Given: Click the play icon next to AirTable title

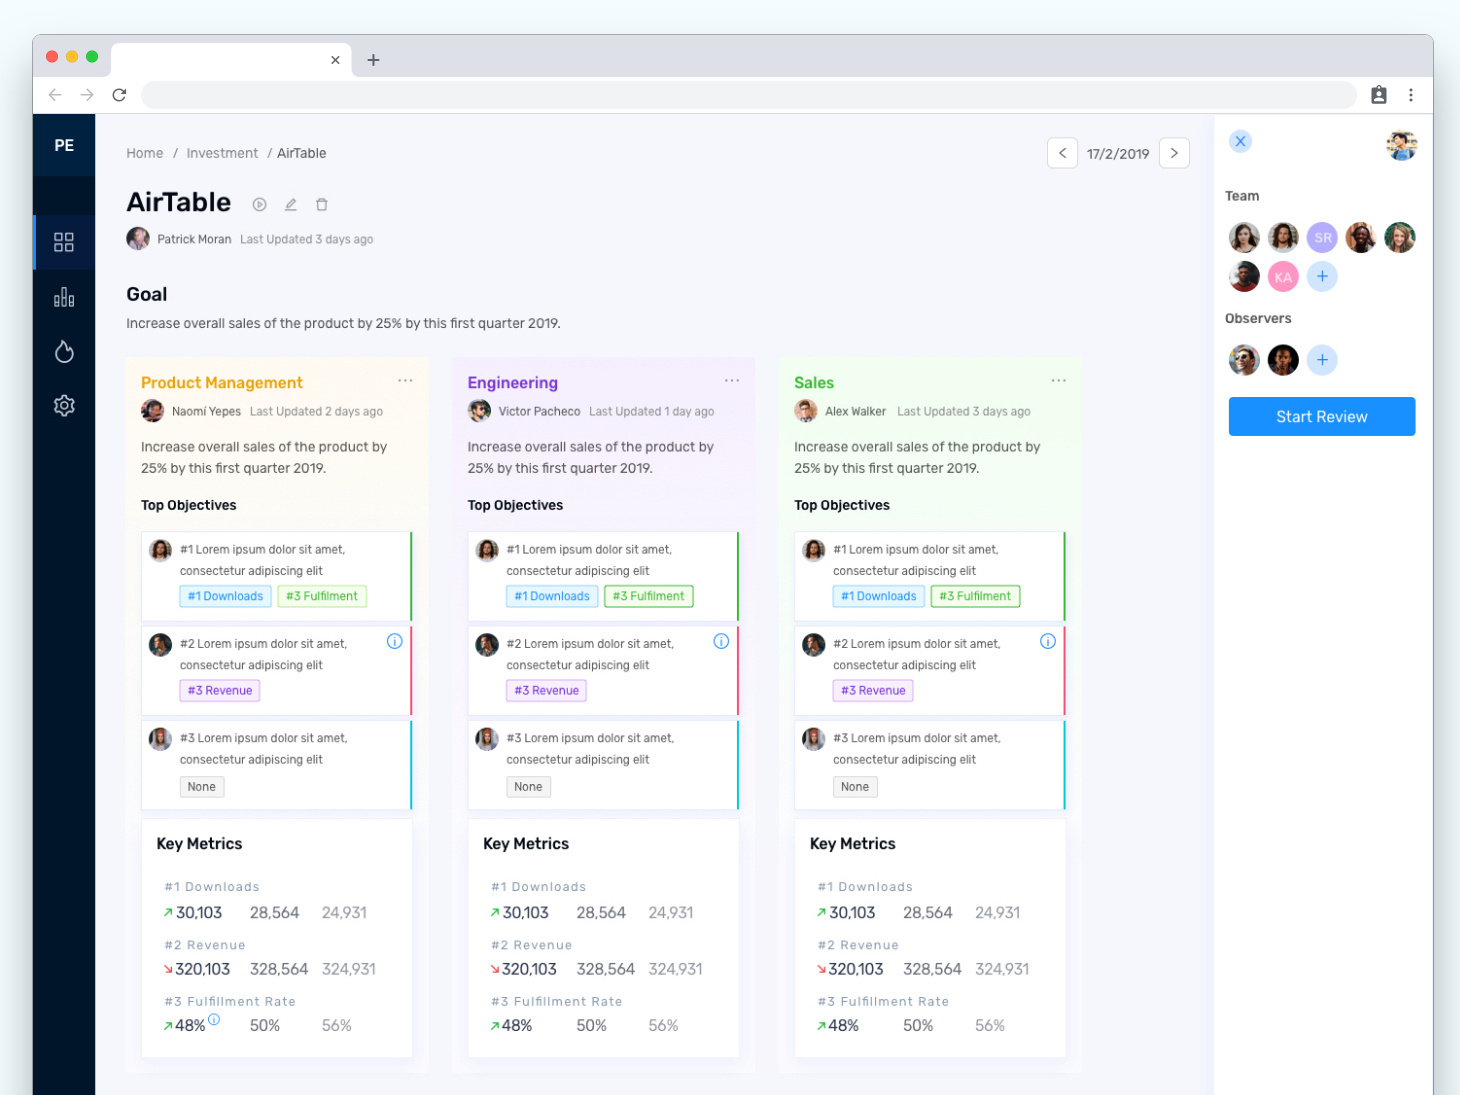Looking at the screenshot, I should pyautogui.click(x=259, y=204).
